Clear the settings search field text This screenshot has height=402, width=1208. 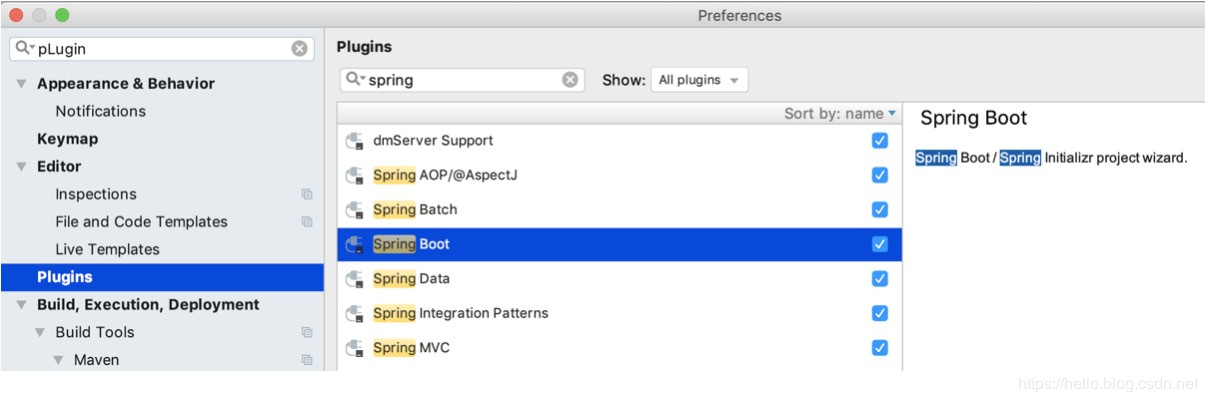click(x=299, y=48)
